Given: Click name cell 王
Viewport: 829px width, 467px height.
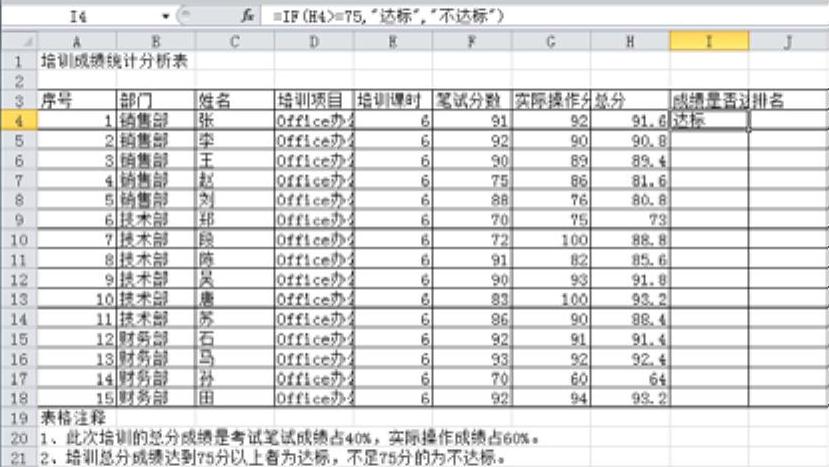Looking at the screenshot, I should (234, 160).
